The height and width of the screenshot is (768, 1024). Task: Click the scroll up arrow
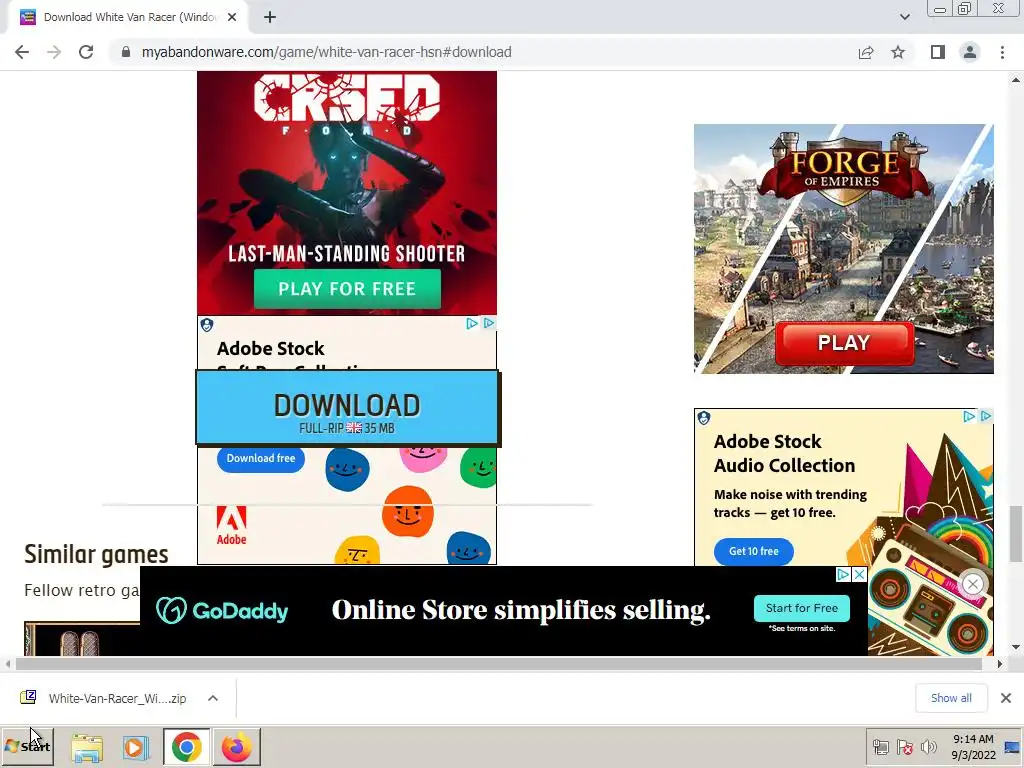click(1016, 80)
